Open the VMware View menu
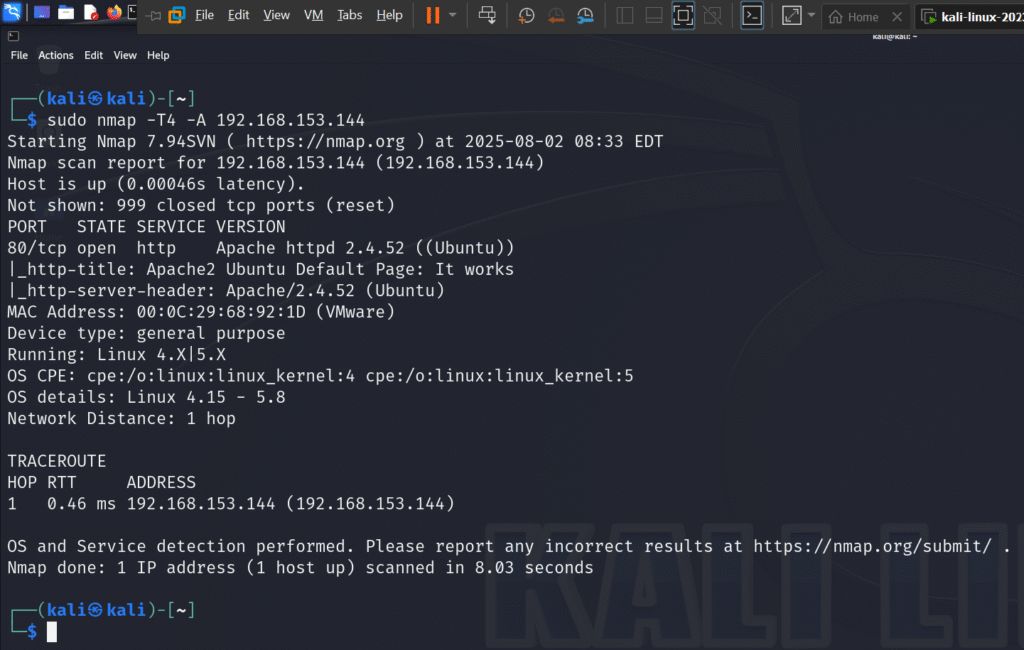 [276, 15]
